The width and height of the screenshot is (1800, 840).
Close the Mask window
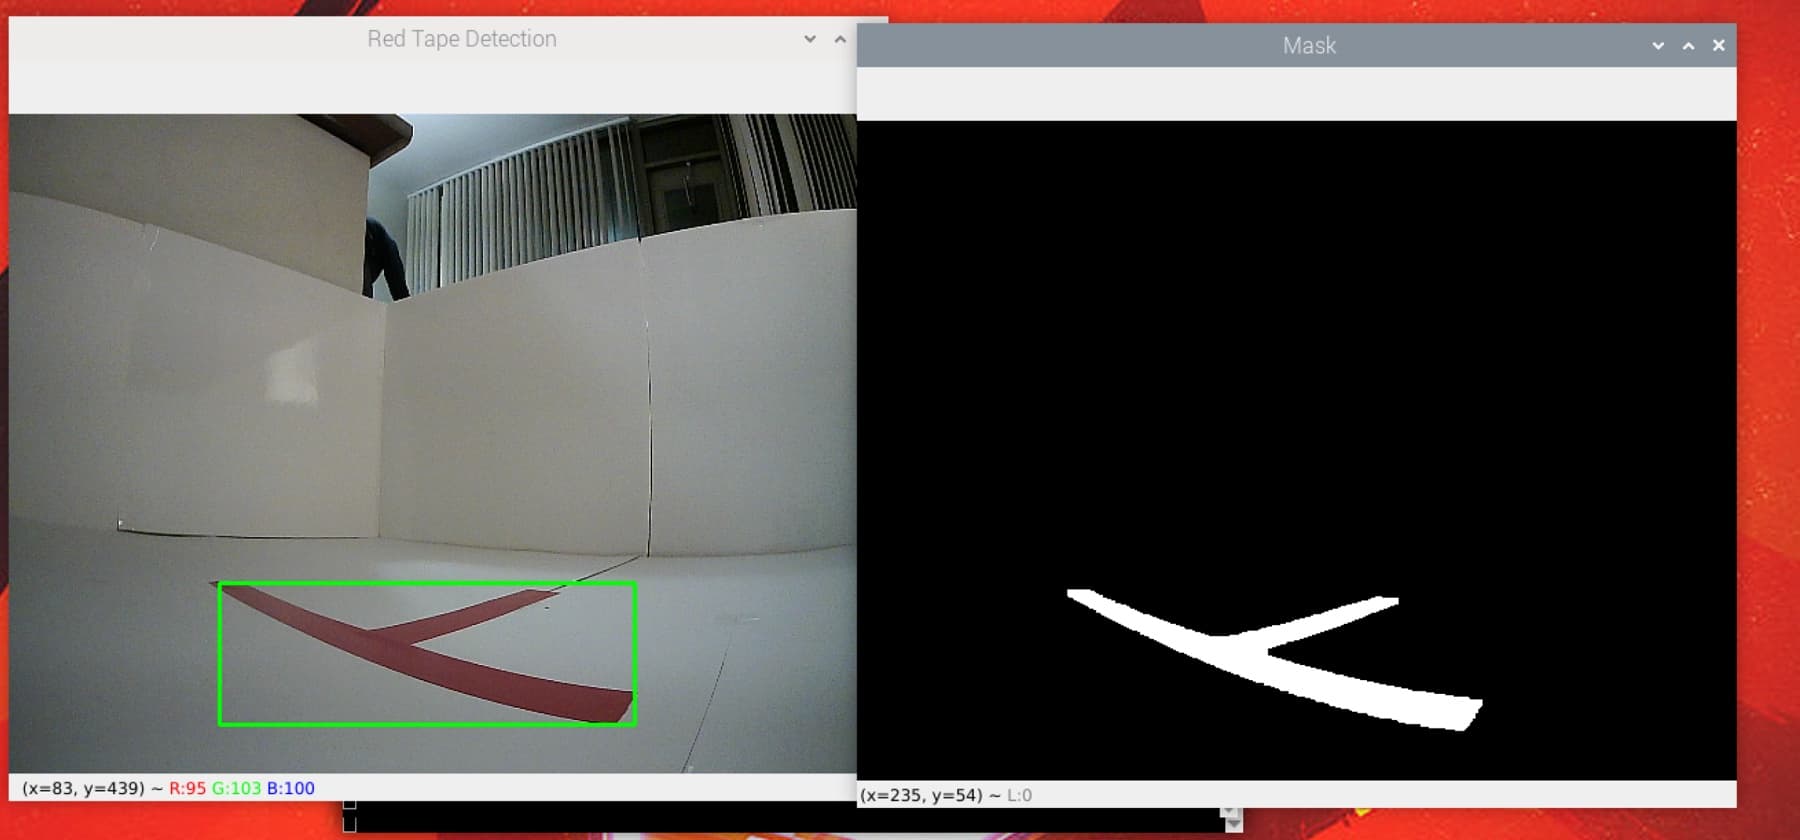[1718, 45]
